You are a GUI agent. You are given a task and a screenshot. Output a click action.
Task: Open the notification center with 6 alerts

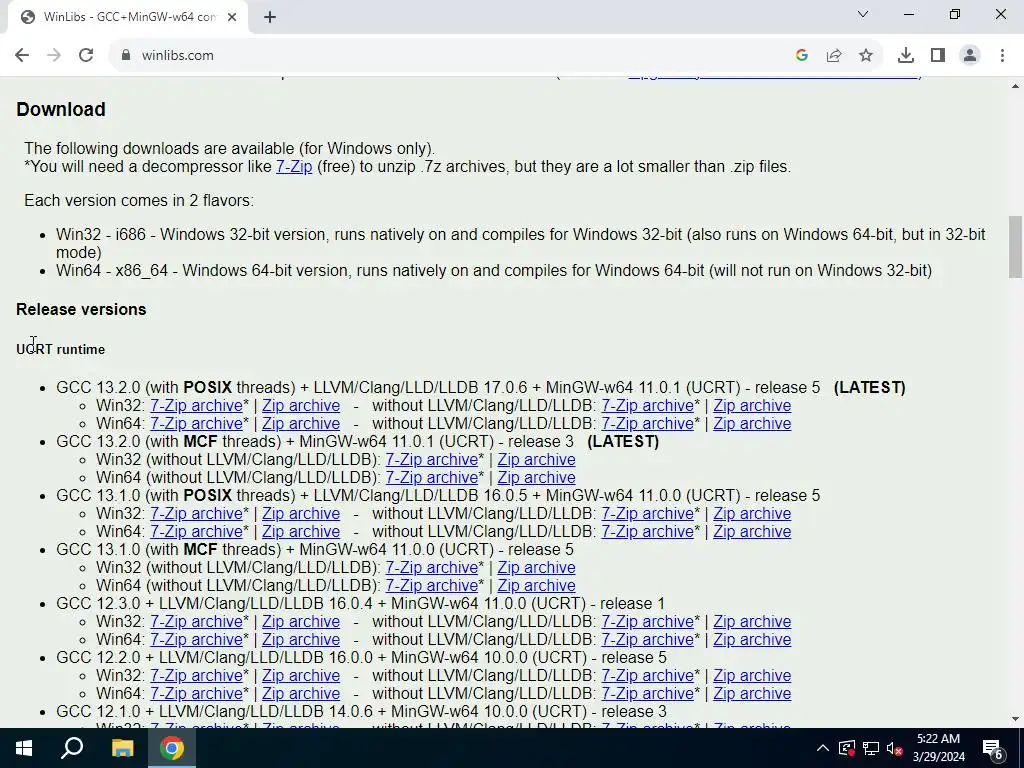993,748
